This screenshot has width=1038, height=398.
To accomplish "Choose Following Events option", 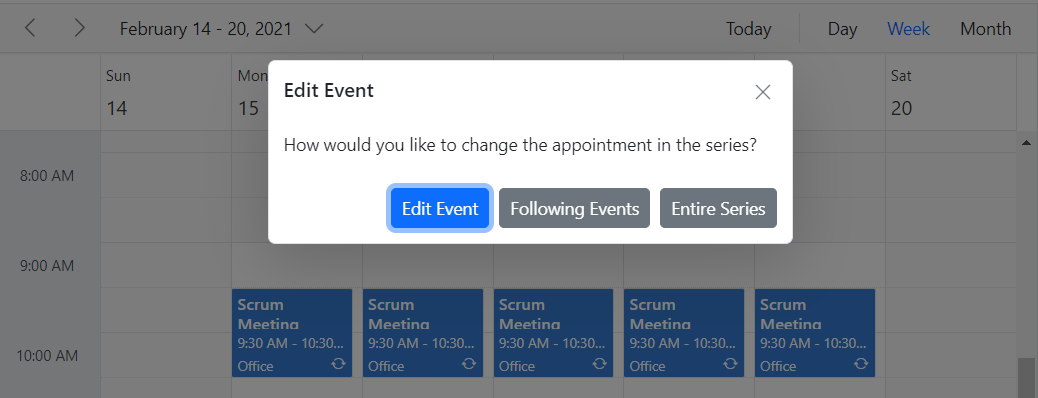I will coord(575,209).
